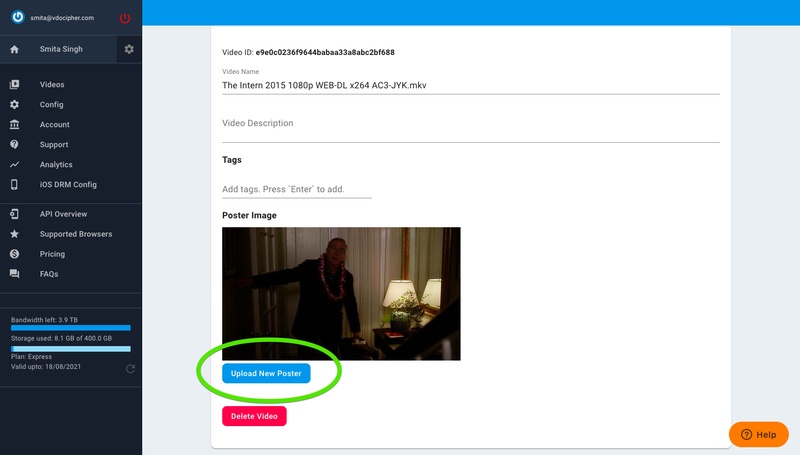
Task: Click the Add tags input field
Action: pos(296,189)
